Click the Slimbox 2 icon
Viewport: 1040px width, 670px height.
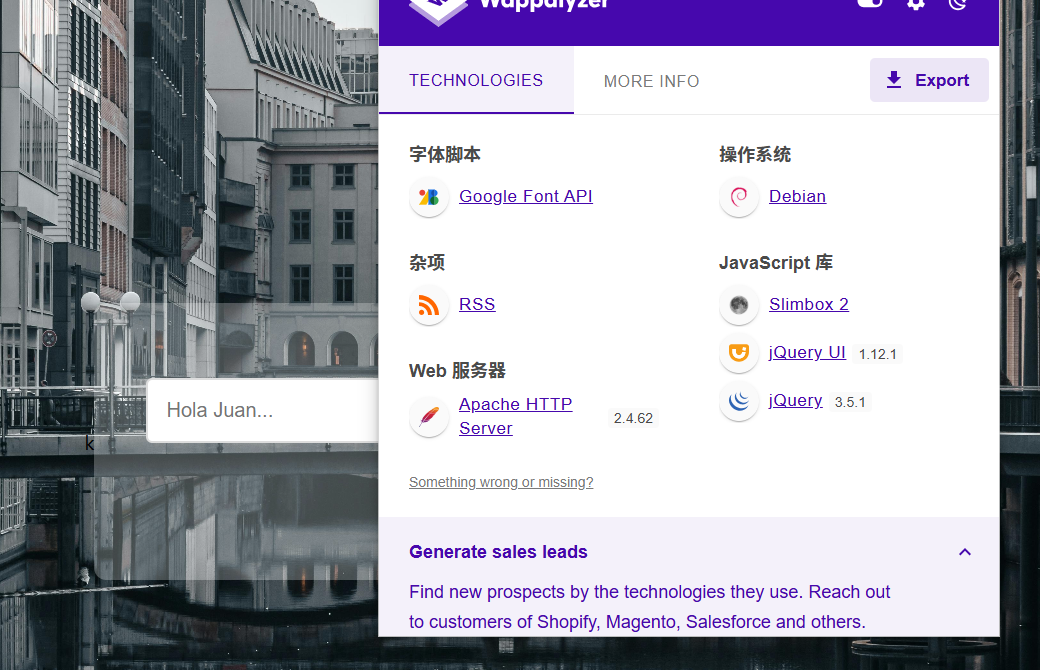pyautogui.click(x=739, y=305)
